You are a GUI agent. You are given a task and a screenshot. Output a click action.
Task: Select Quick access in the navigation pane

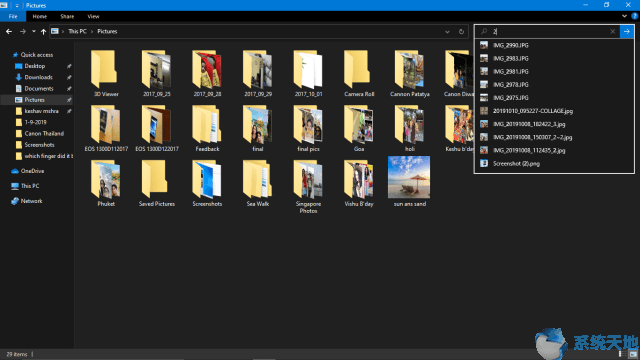pos(36,55)
